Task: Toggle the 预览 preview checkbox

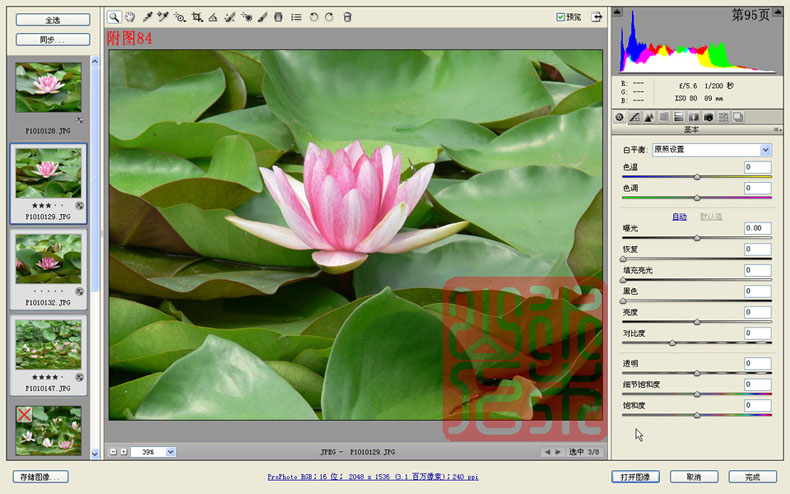Action: click(560, 17)
